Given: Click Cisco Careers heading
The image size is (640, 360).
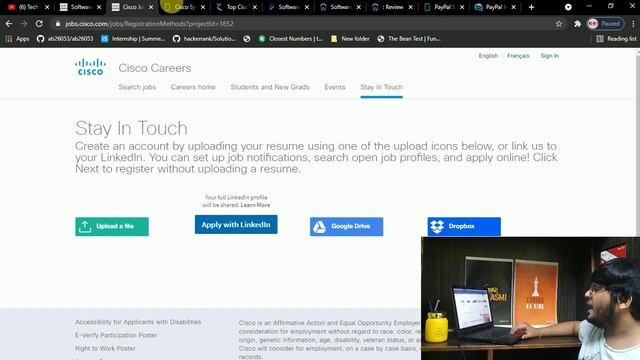Looking at the screenshot, I should click(155, 68).
